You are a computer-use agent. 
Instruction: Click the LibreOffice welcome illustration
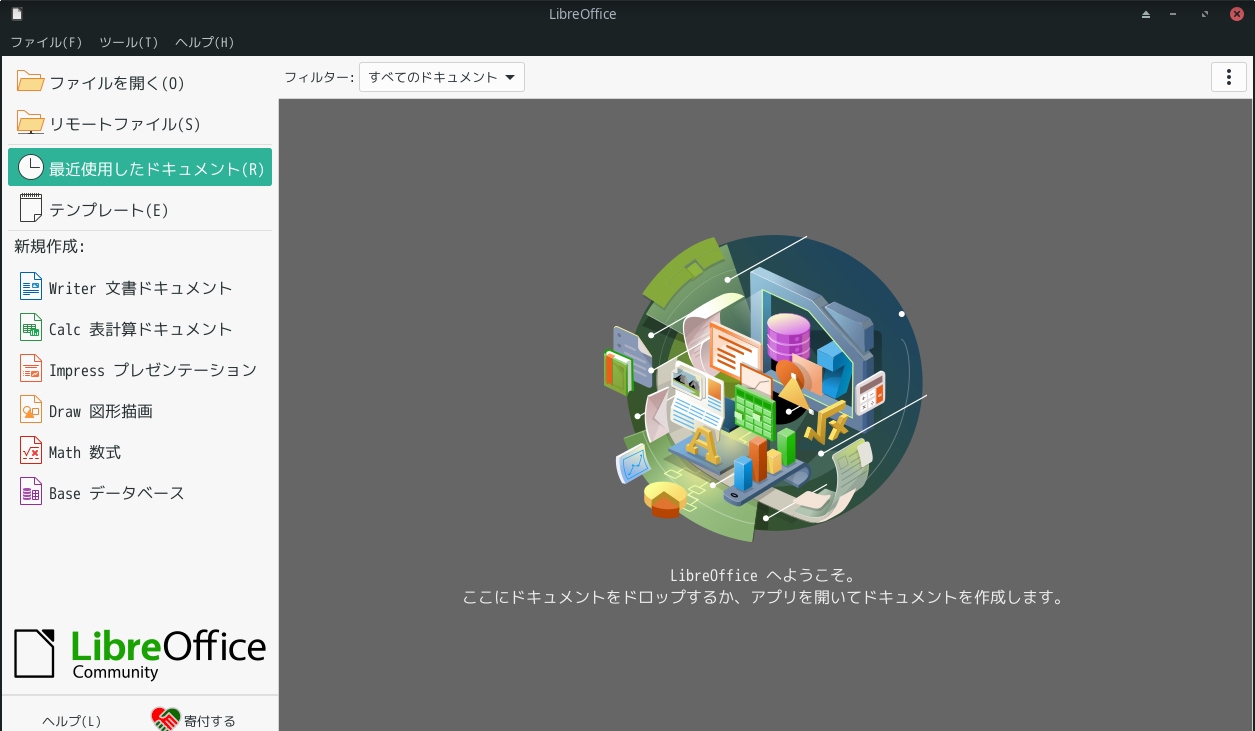tap(765, 380)
